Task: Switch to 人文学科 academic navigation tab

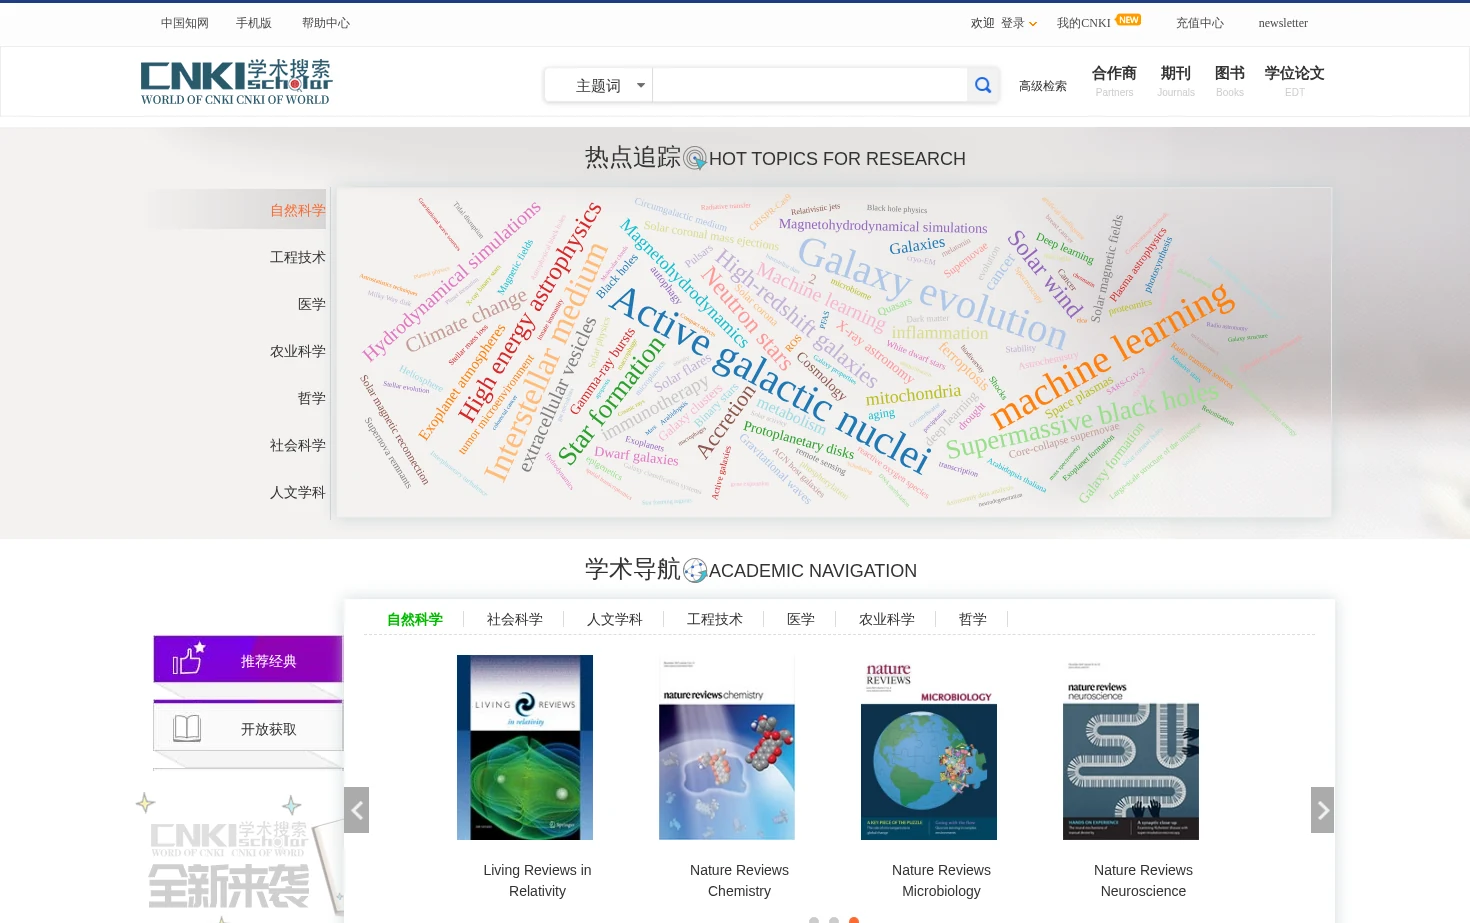Action: [615, 619]
